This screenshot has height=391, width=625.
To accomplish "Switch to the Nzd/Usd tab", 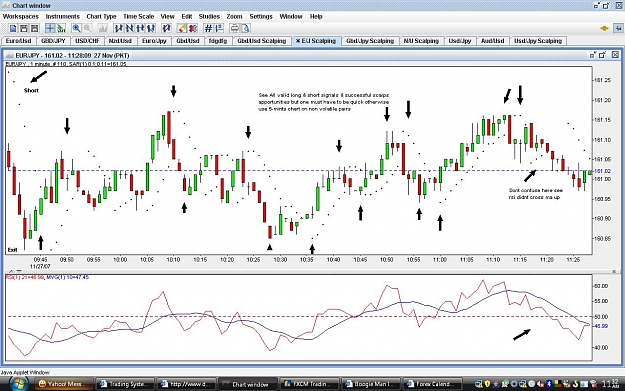I will tap(120, 41).
